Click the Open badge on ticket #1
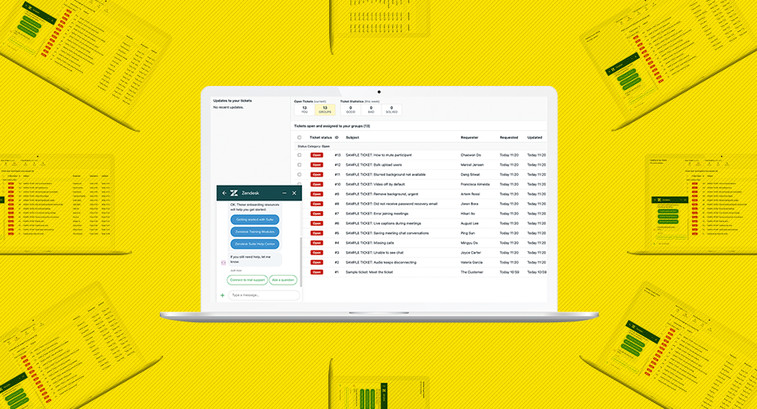Image resolution: width=757 pixels, height=409 pixels. [317, 272]
